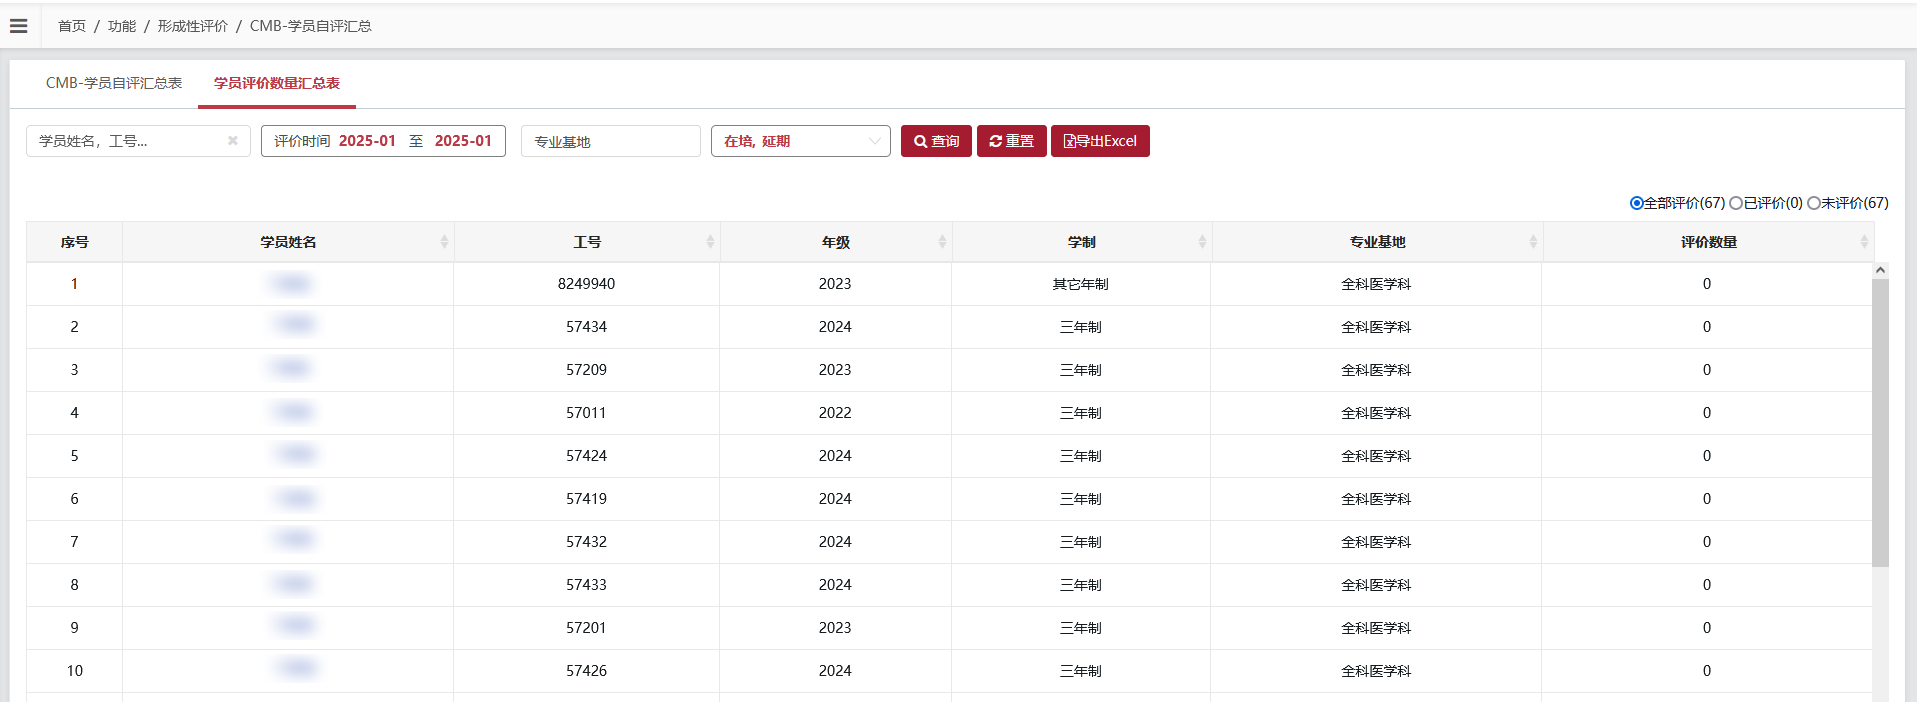Click the blurred student name in row 1
This screenshot has width=1917, height=702.
291,284
